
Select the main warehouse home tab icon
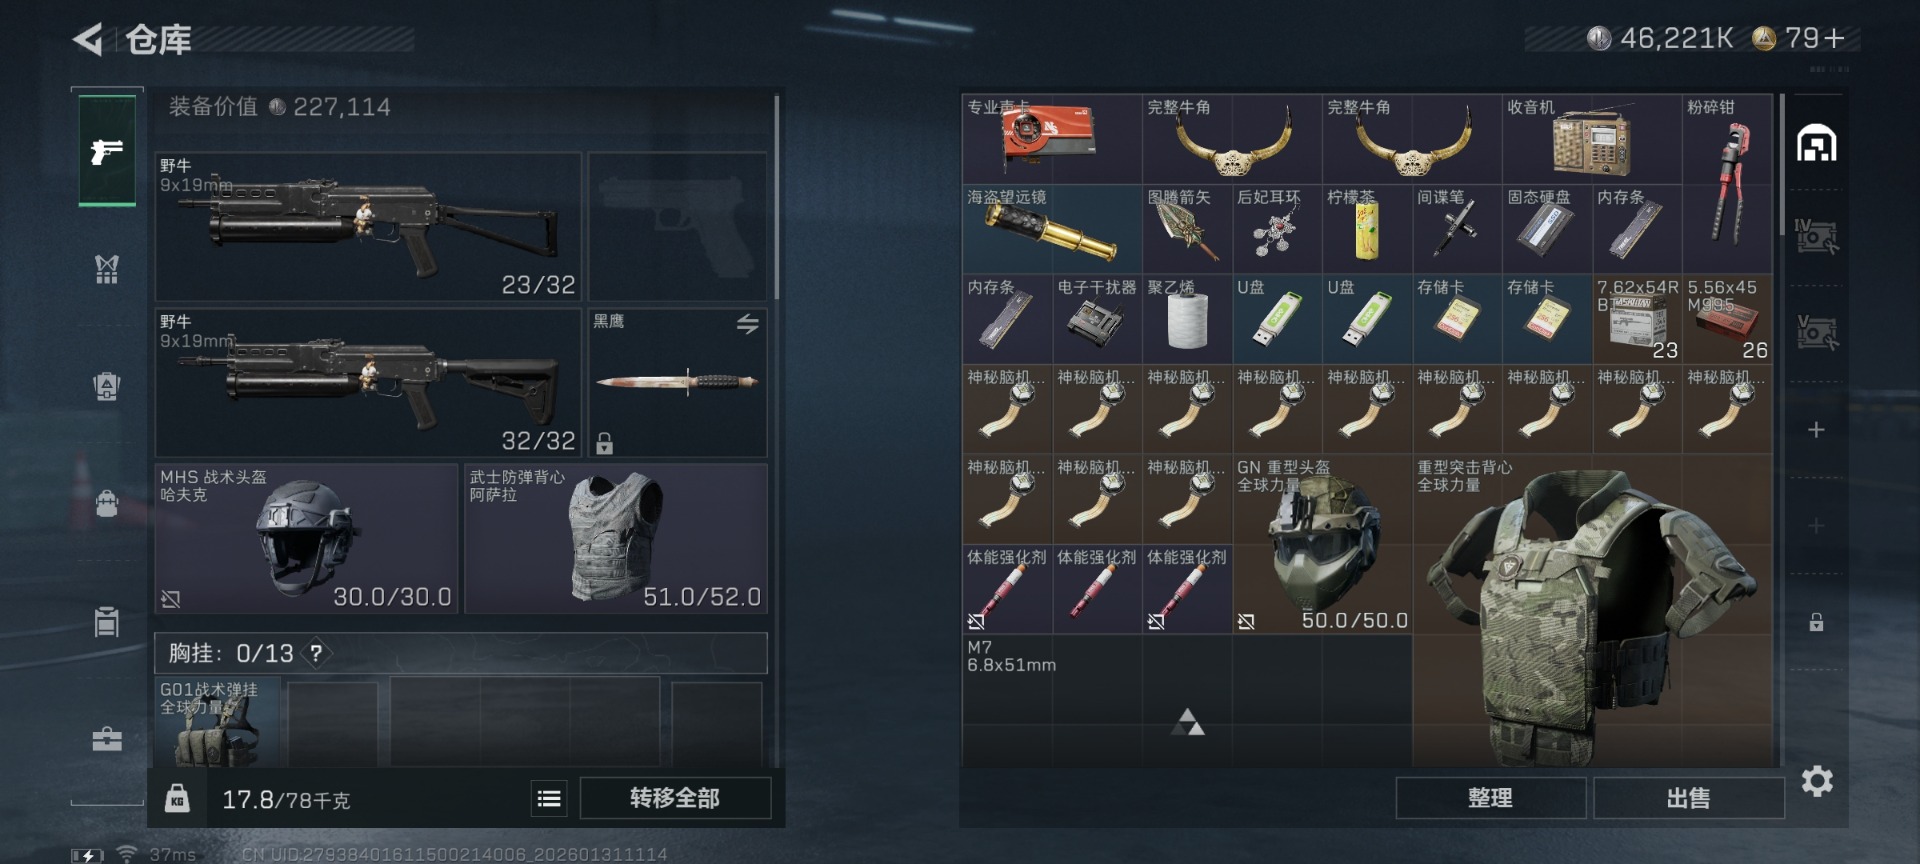tap(1817, 144)
